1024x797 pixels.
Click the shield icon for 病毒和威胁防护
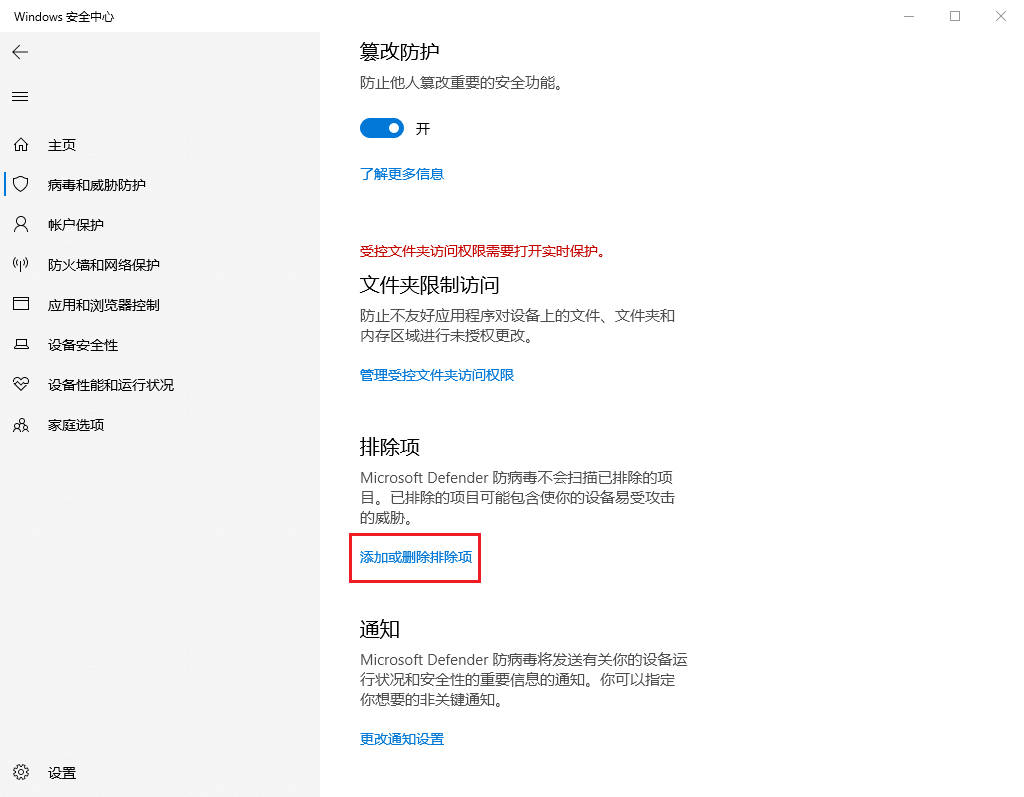point(20,185)
